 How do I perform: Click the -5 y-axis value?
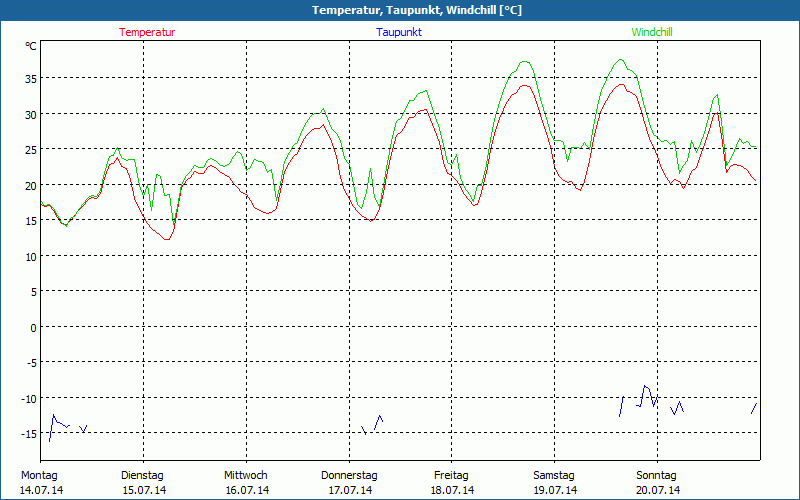32,363
